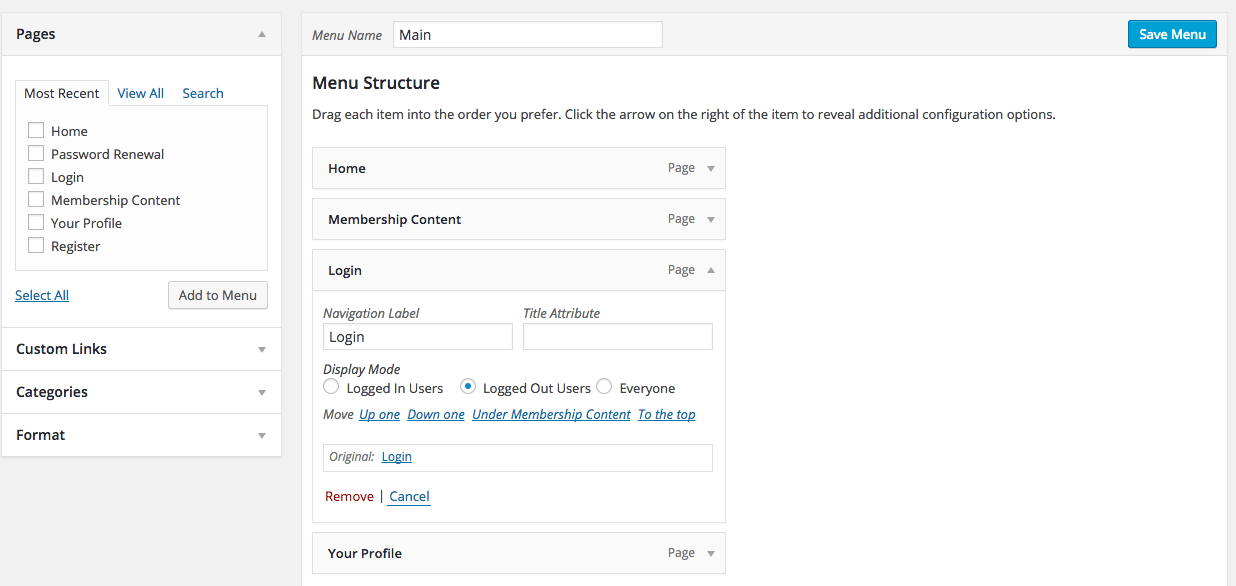Select Logged In Users display mode
1236x586 pixels.
331,387
